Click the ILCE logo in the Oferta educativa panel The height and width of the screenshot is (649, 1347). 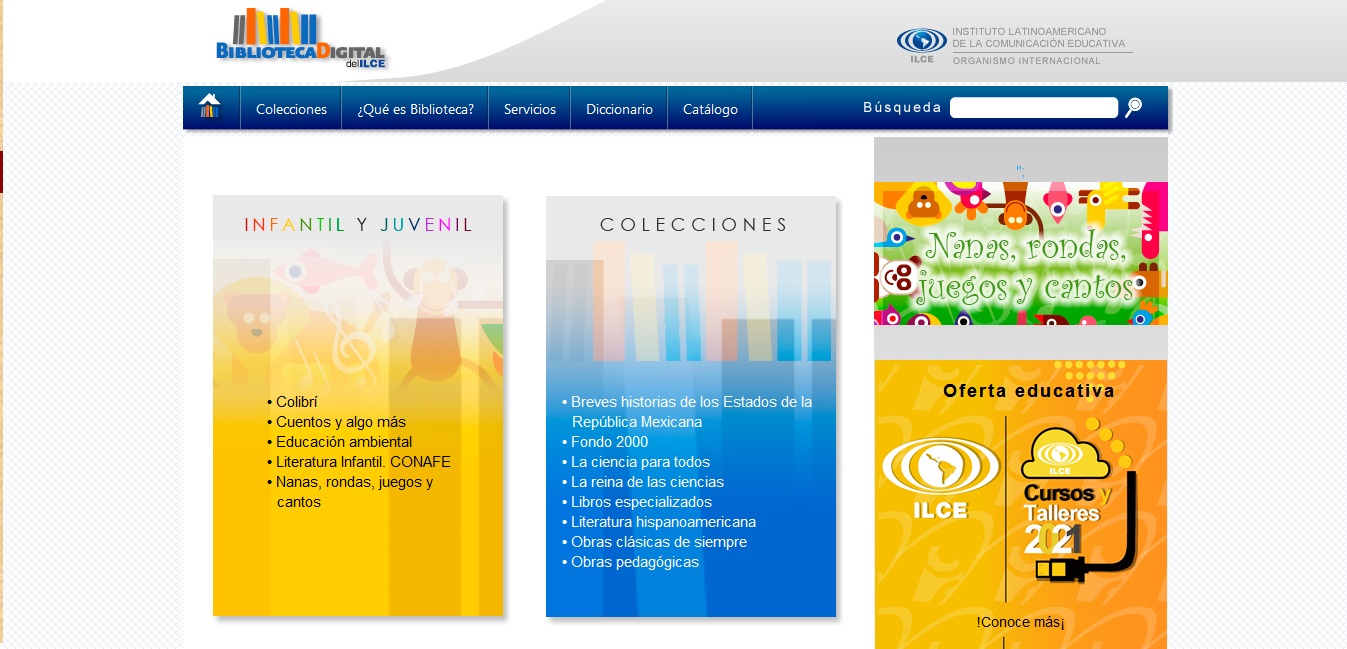941,476
